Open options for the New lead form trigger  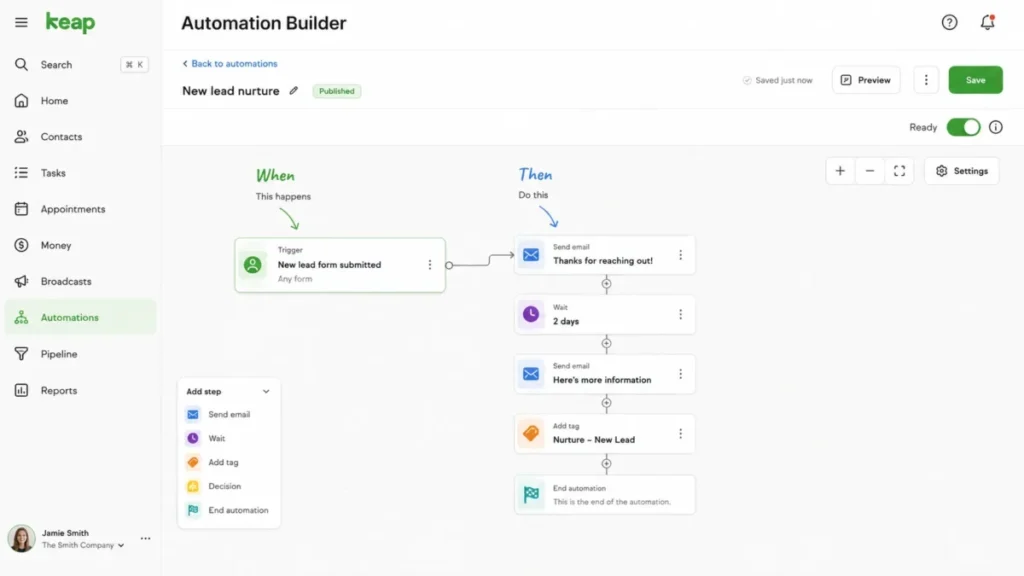click(429, 264)
